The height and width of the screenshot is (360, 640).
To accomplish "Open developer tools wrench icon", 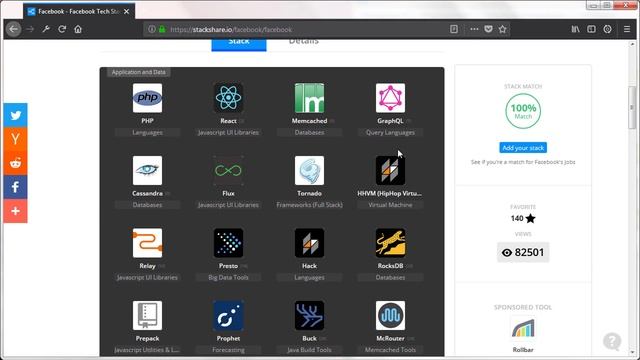I will (46, 29).
